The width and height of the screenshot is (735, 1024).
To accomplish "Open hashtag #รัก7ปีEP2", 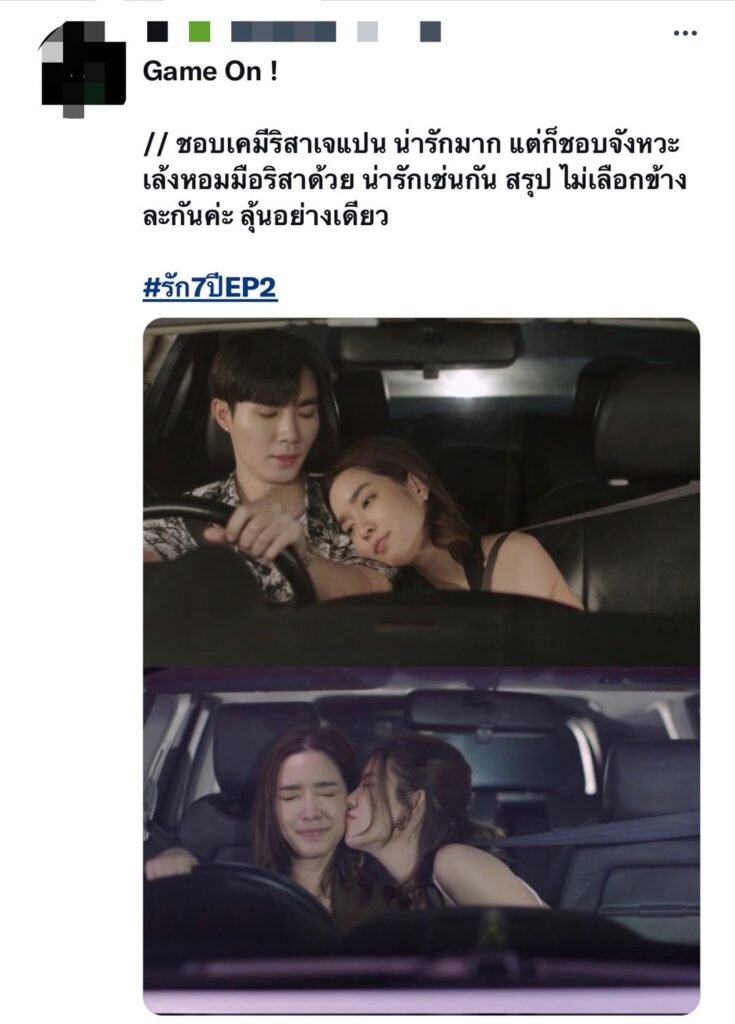I will pos(210,287).
